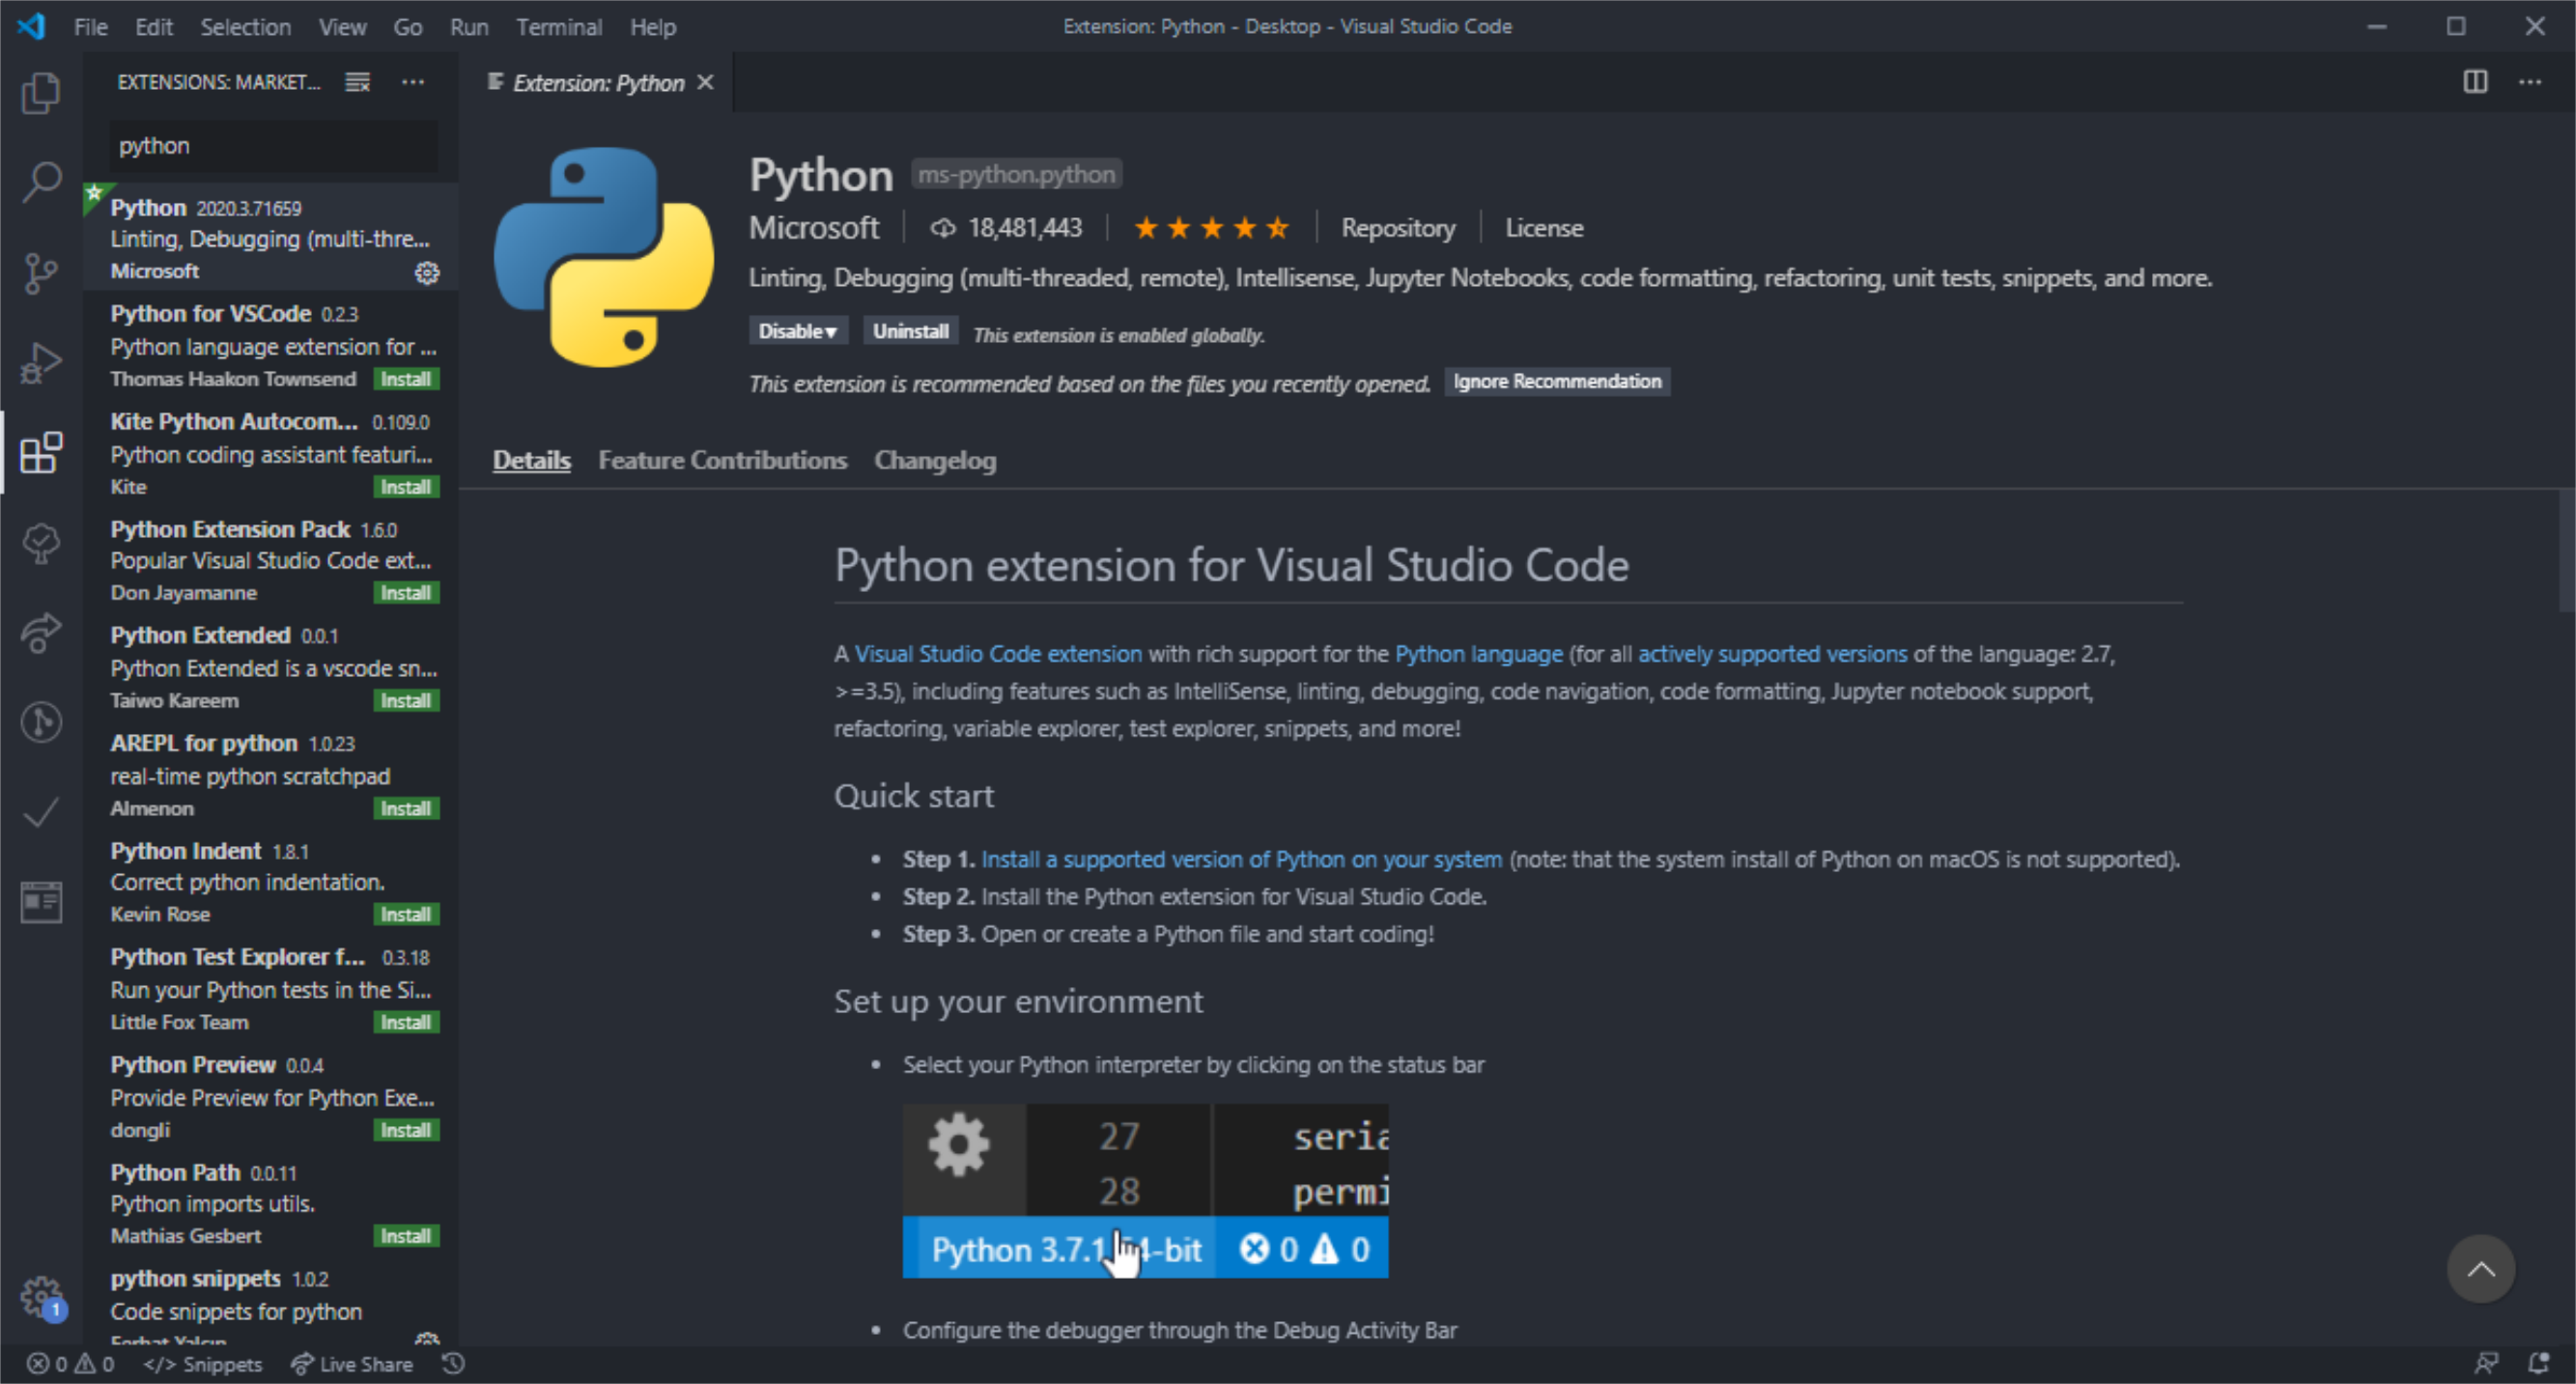Click the Python logo image

pos(604,257)
